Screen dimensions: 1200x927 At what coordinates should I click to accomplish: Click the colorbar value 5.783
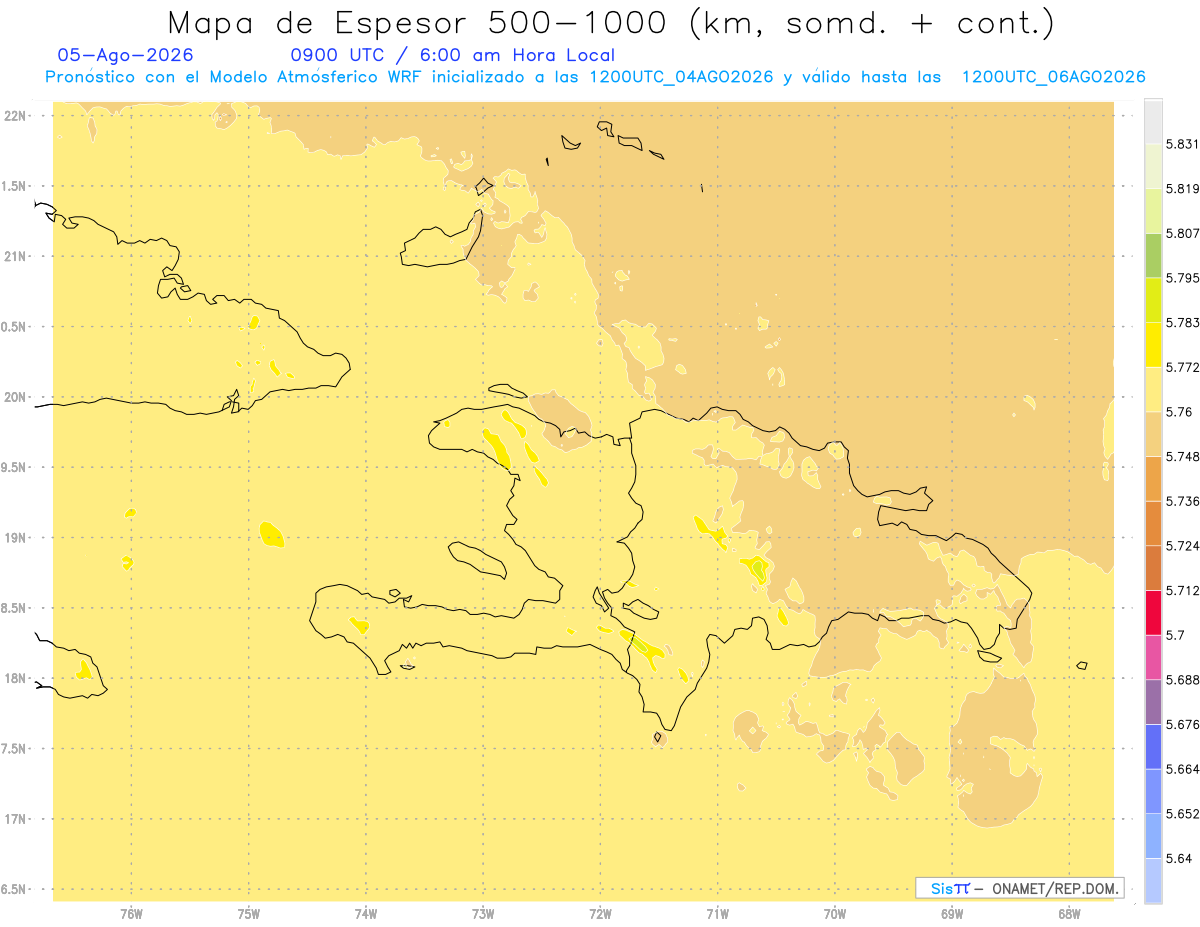[x=1183, y=322]
